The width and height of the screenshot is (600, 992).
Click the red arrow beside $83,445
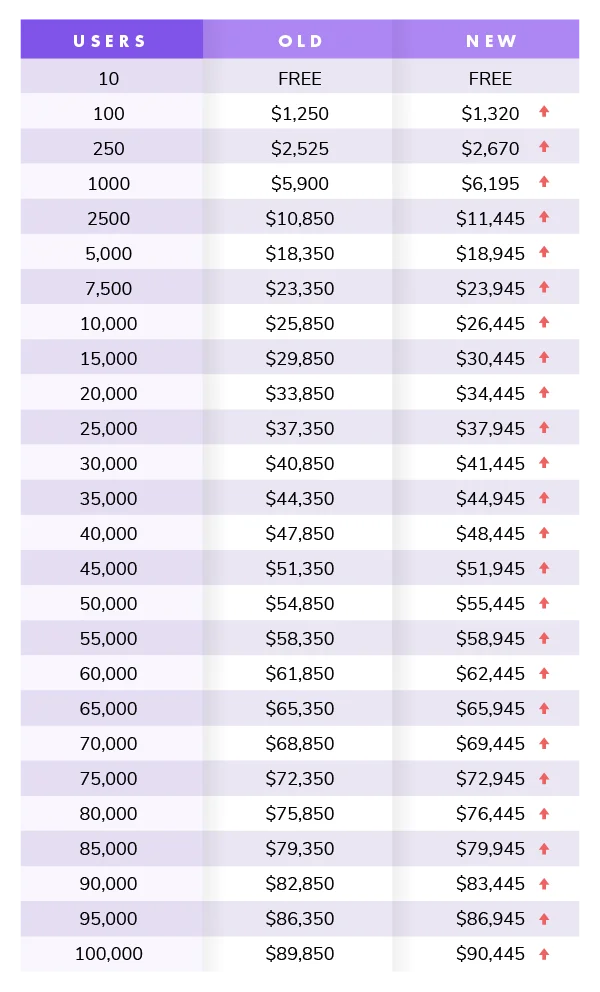[x=544, y=883]
